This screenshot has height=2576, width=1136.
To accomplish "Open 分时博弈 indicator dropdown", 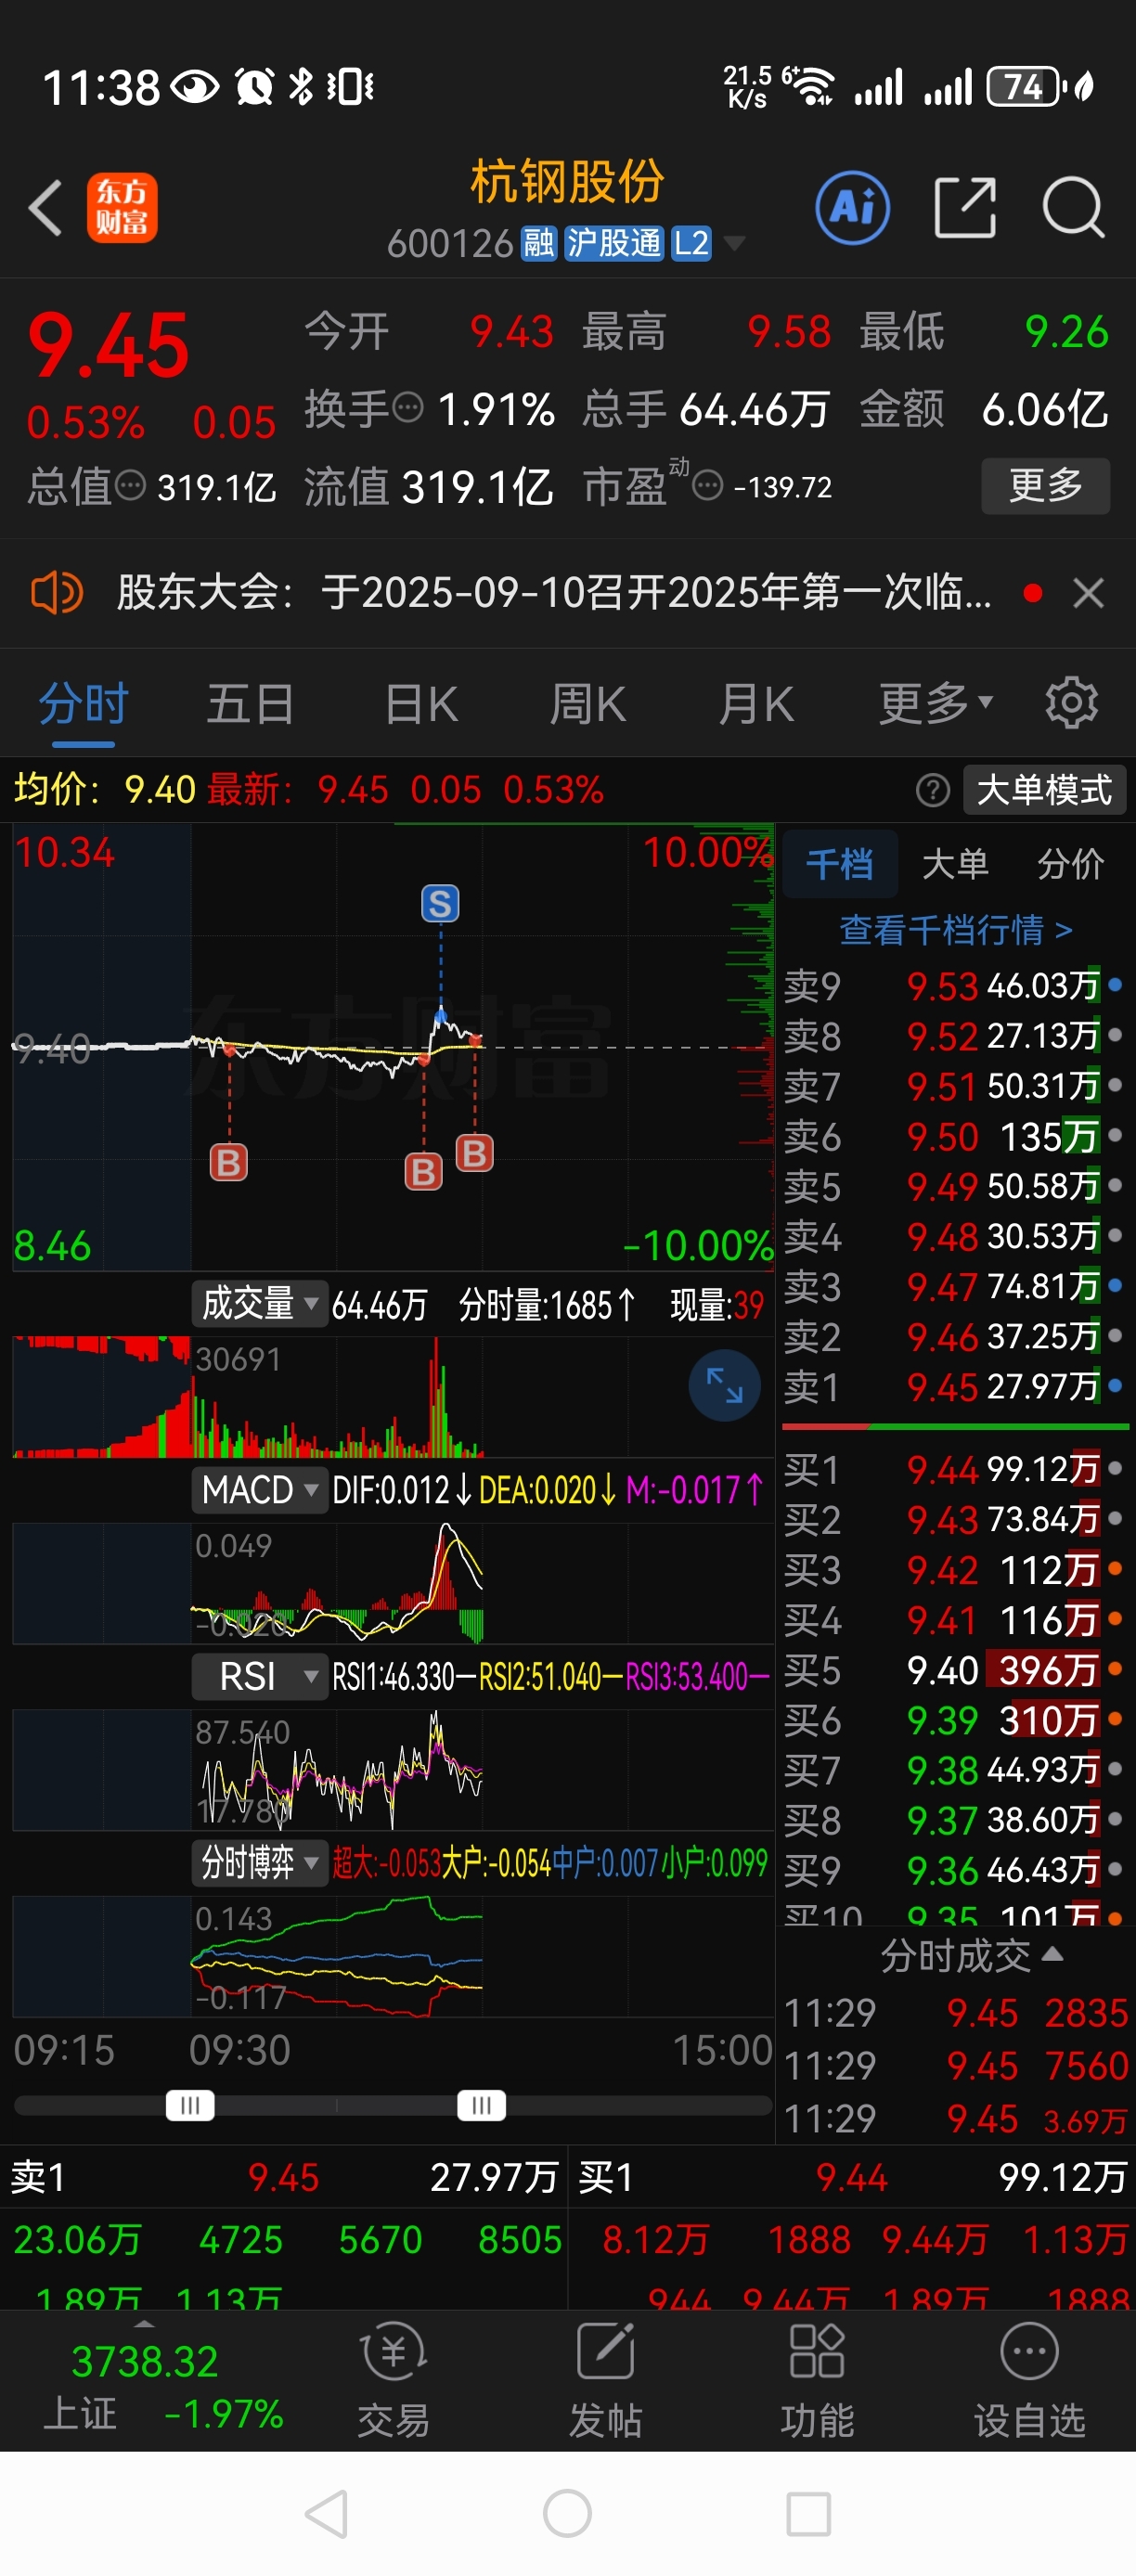I will (x=259, y=1862).
